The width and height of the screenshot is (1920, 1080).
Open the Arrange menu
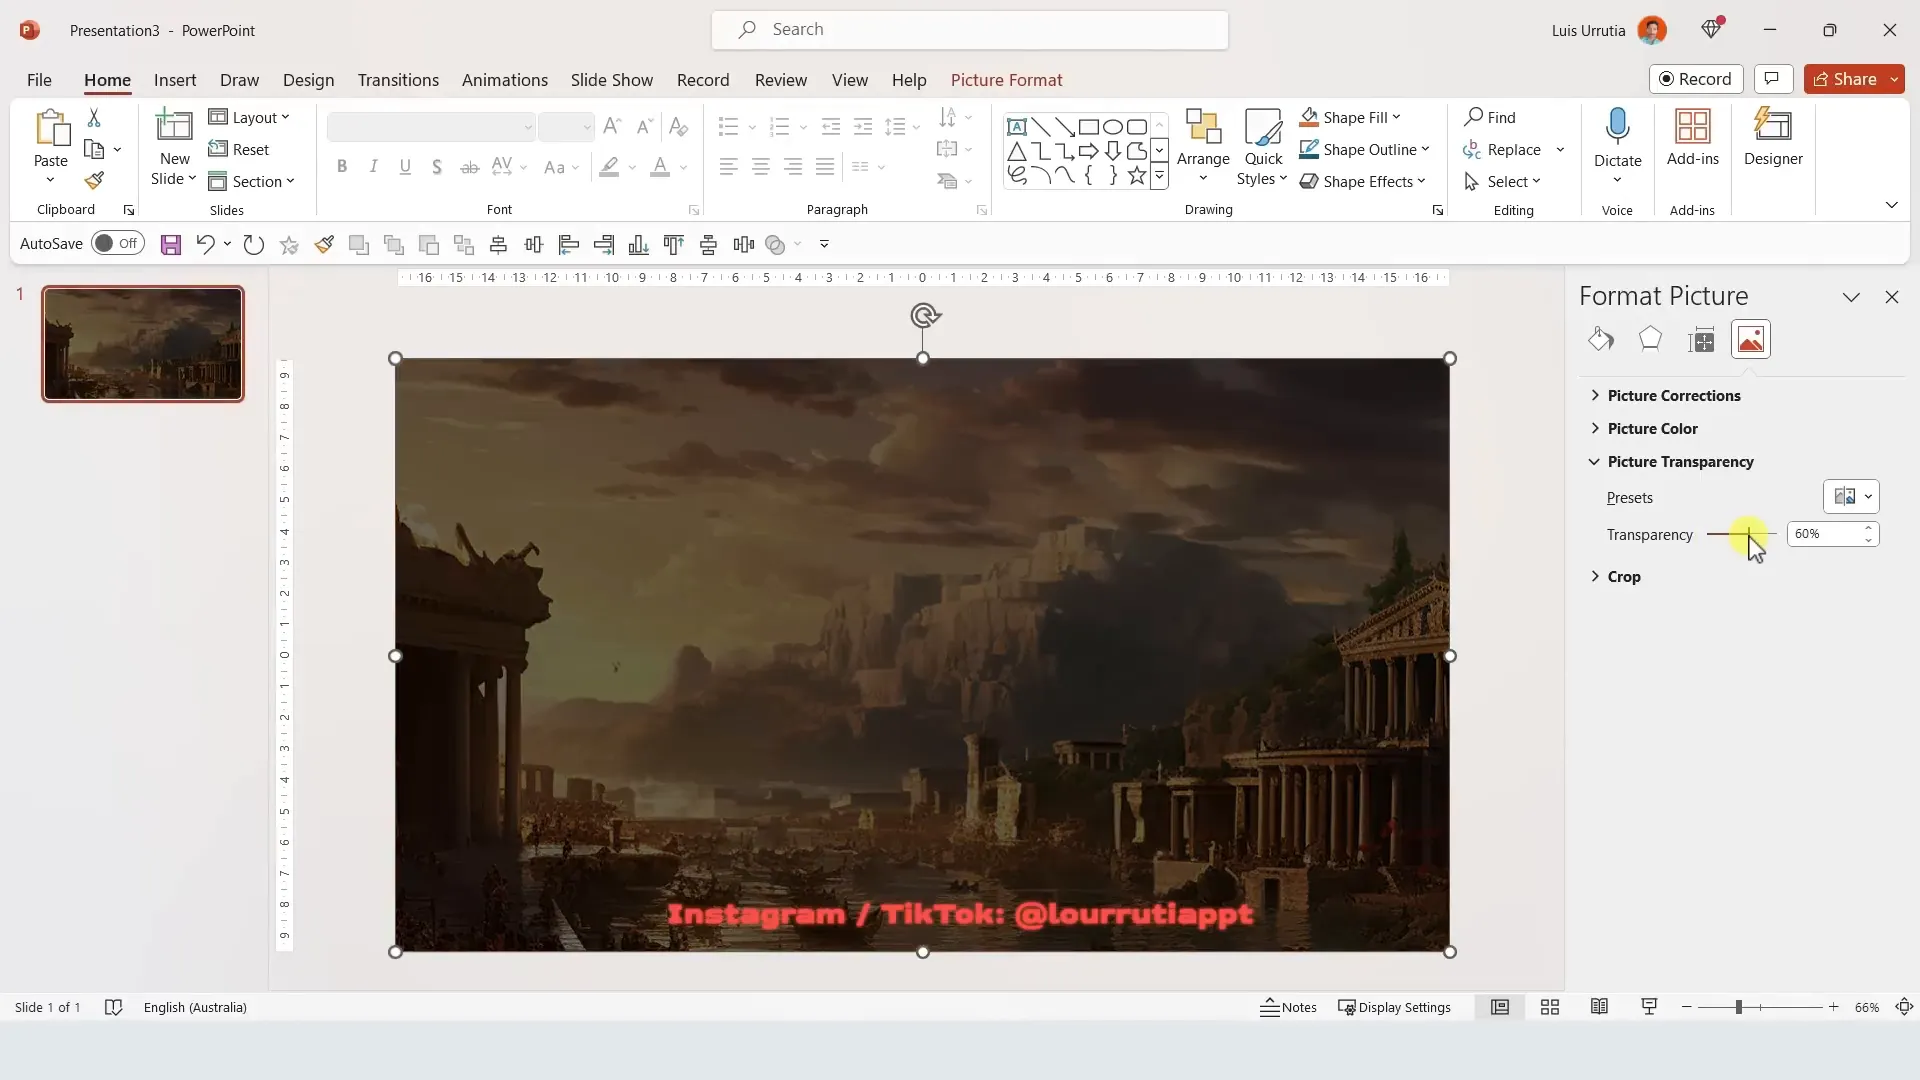[1203, 148]
